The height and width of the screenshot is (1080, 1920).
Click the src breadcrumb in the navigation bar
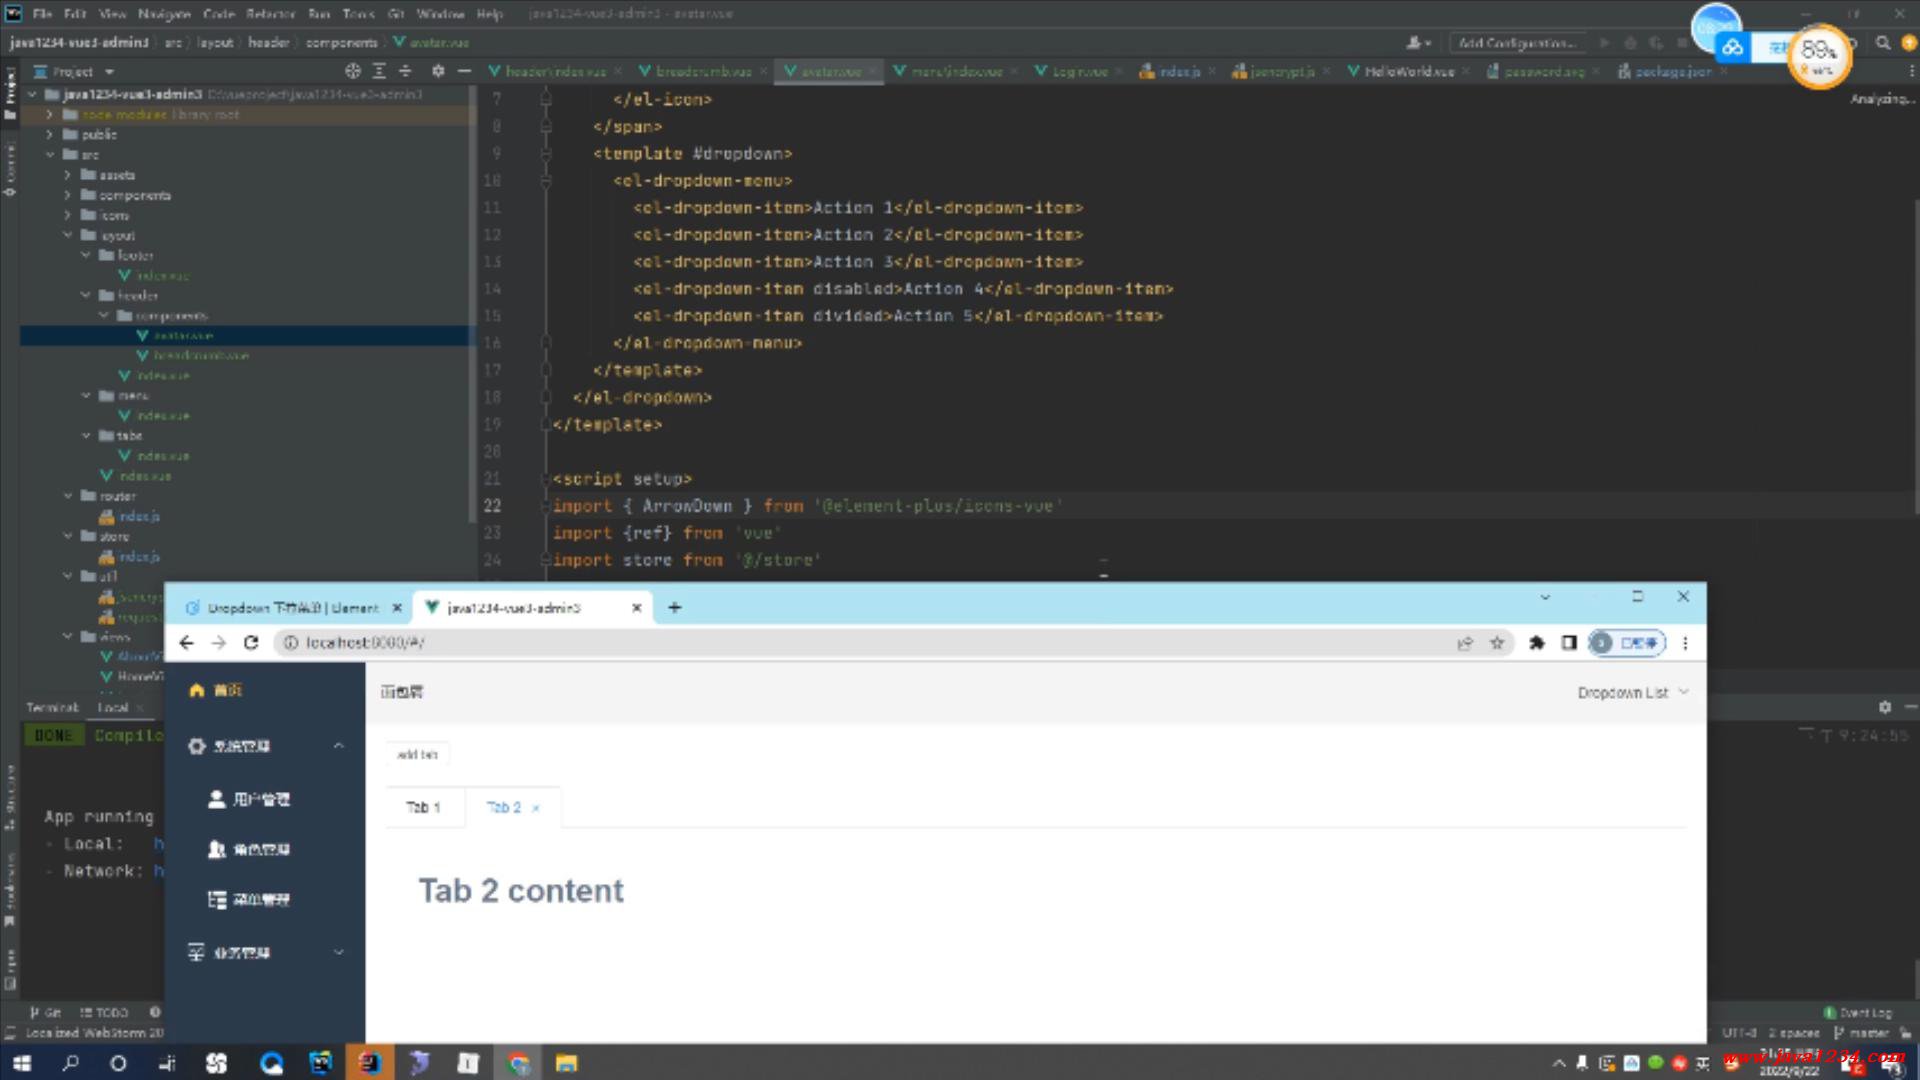[x=173, y=43]
